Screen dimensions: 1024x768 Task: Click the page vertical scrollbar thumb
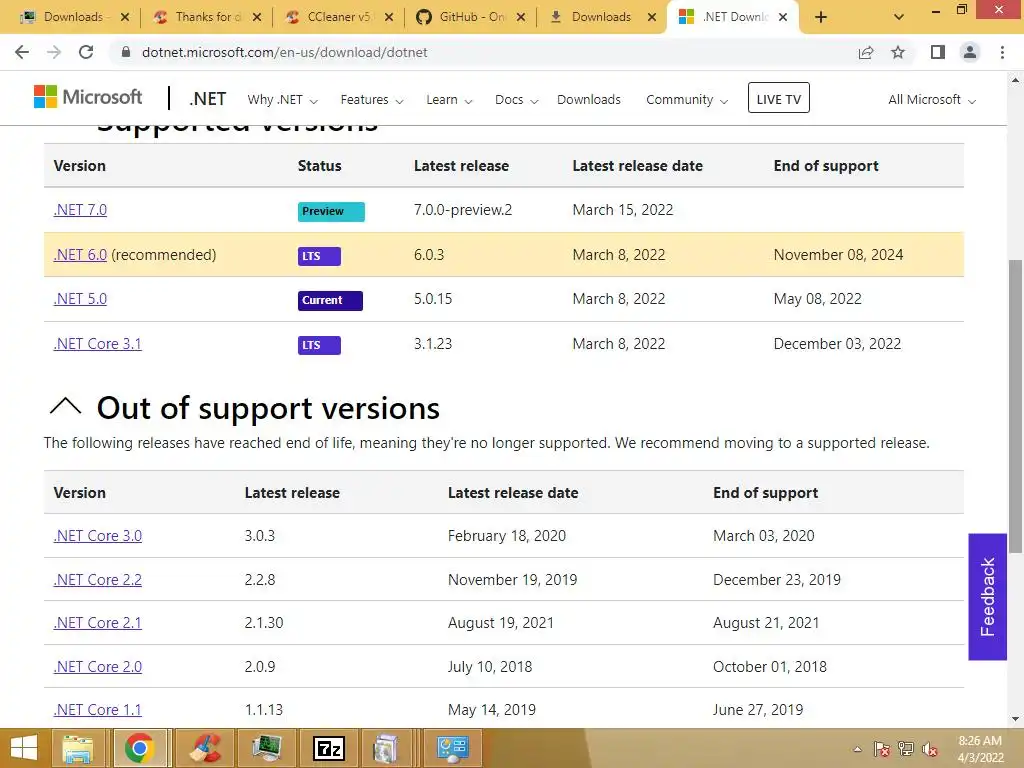pos(1015,406)
